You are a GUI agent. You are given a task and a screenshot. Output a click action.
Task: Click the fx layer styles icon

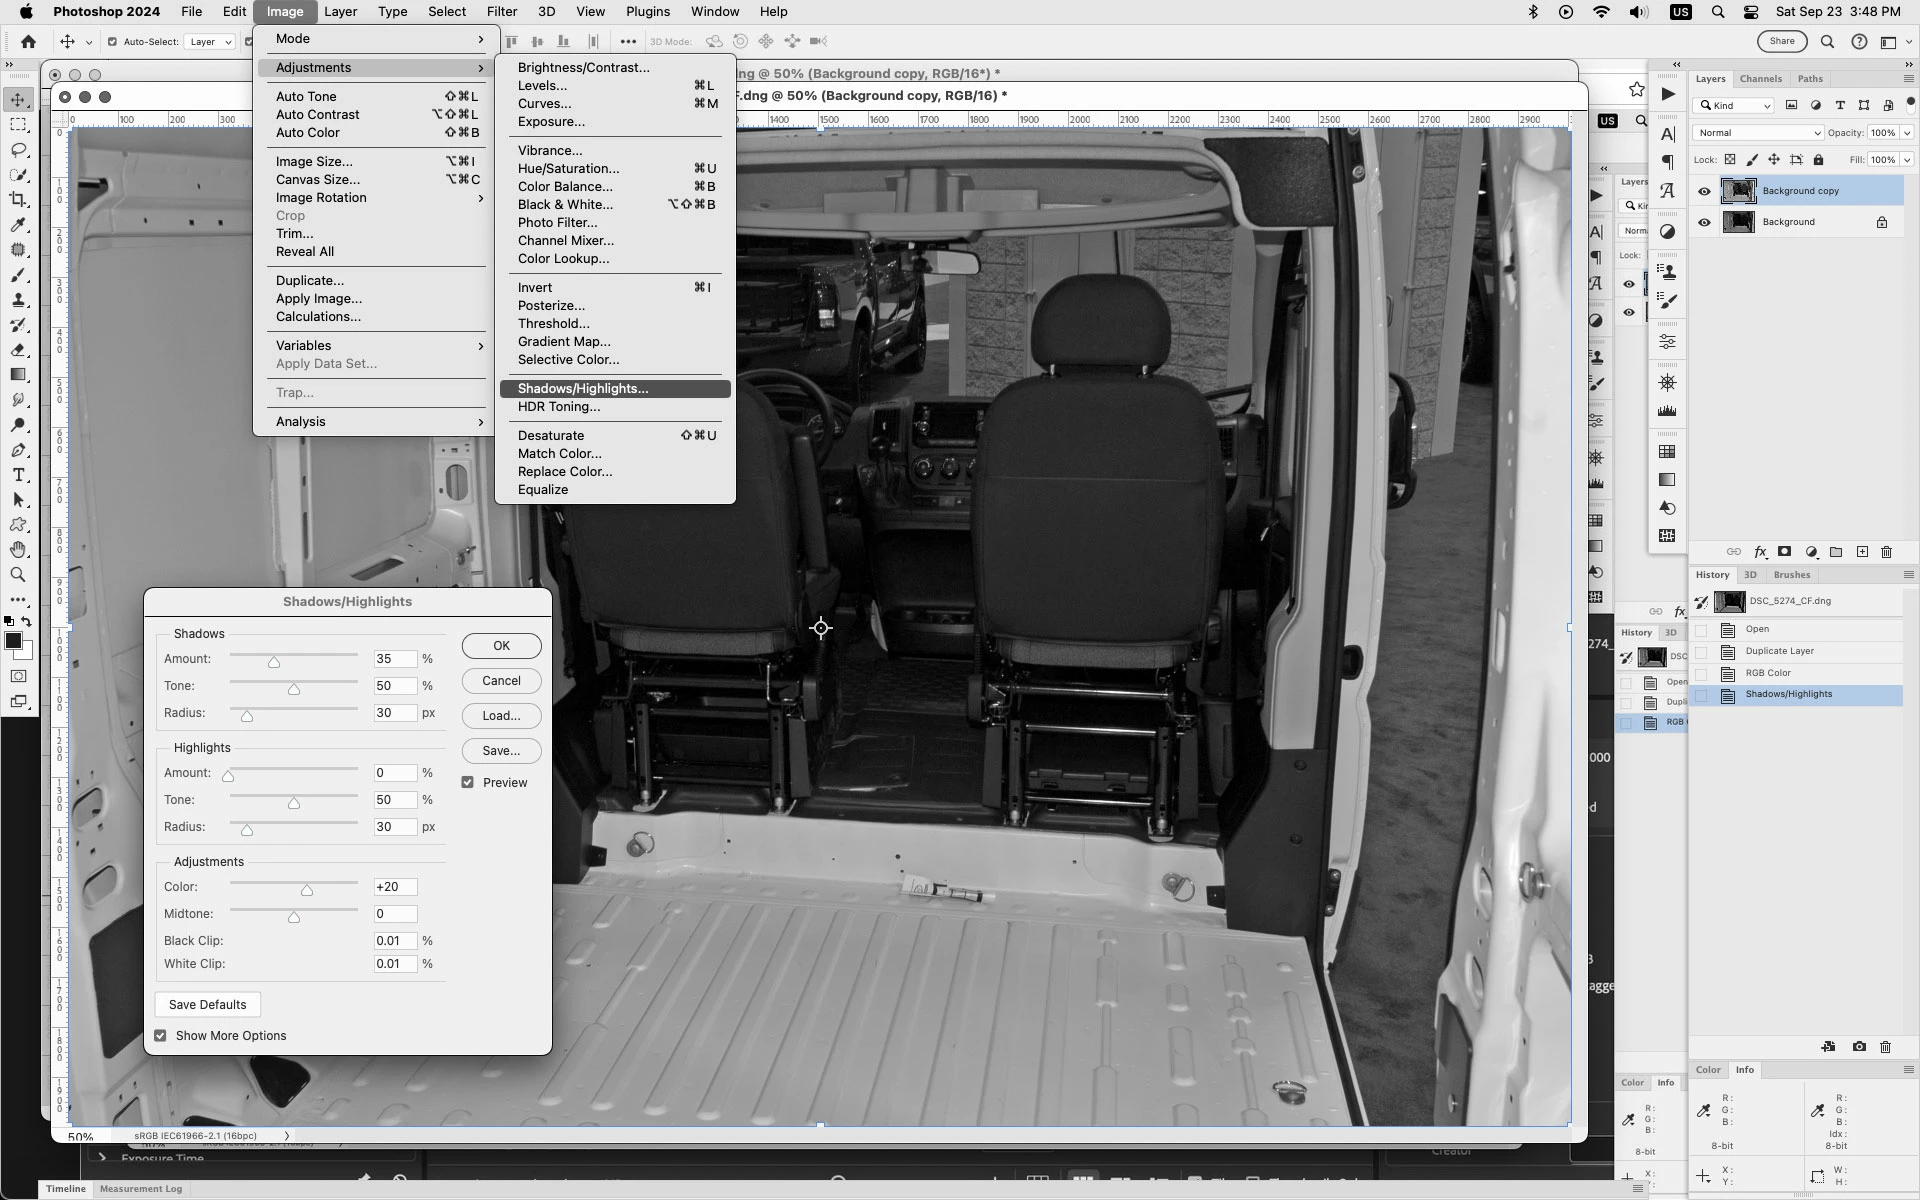pos(1760,552)
